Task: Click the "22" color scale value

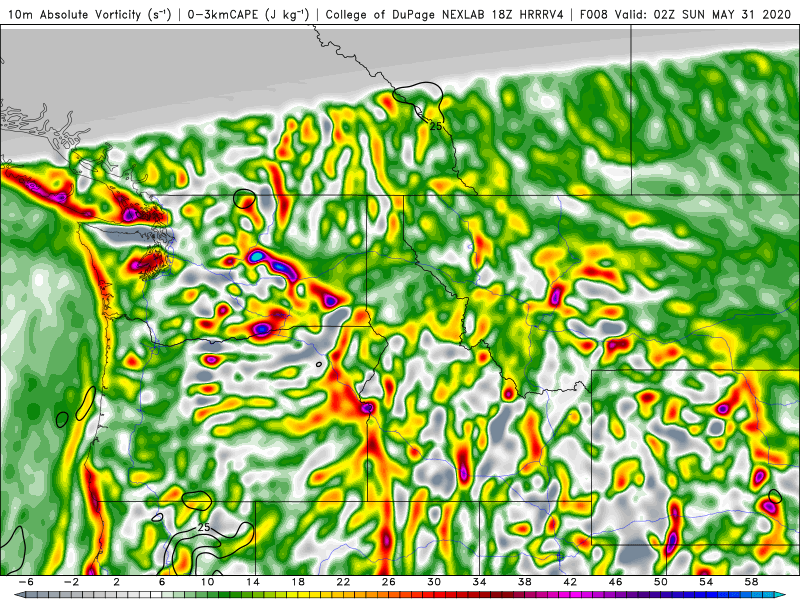Action: pos(343,582)
